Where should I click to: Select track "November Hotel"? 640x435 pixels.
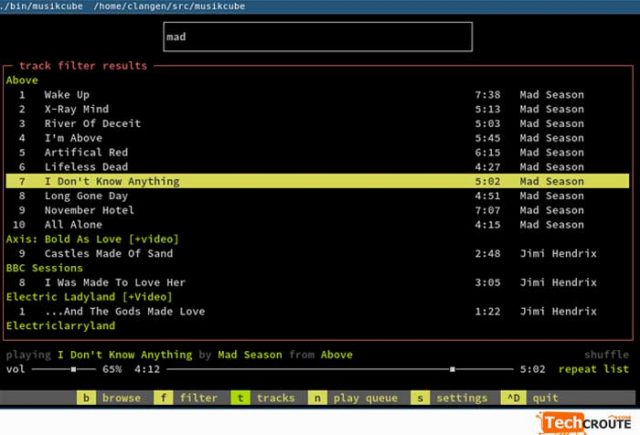(x=318, y=210)
